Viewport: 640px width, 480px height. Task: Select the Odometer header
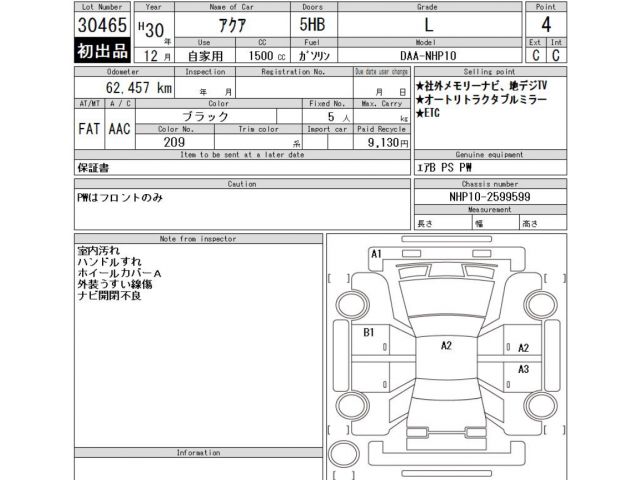(x=124, y=72)
